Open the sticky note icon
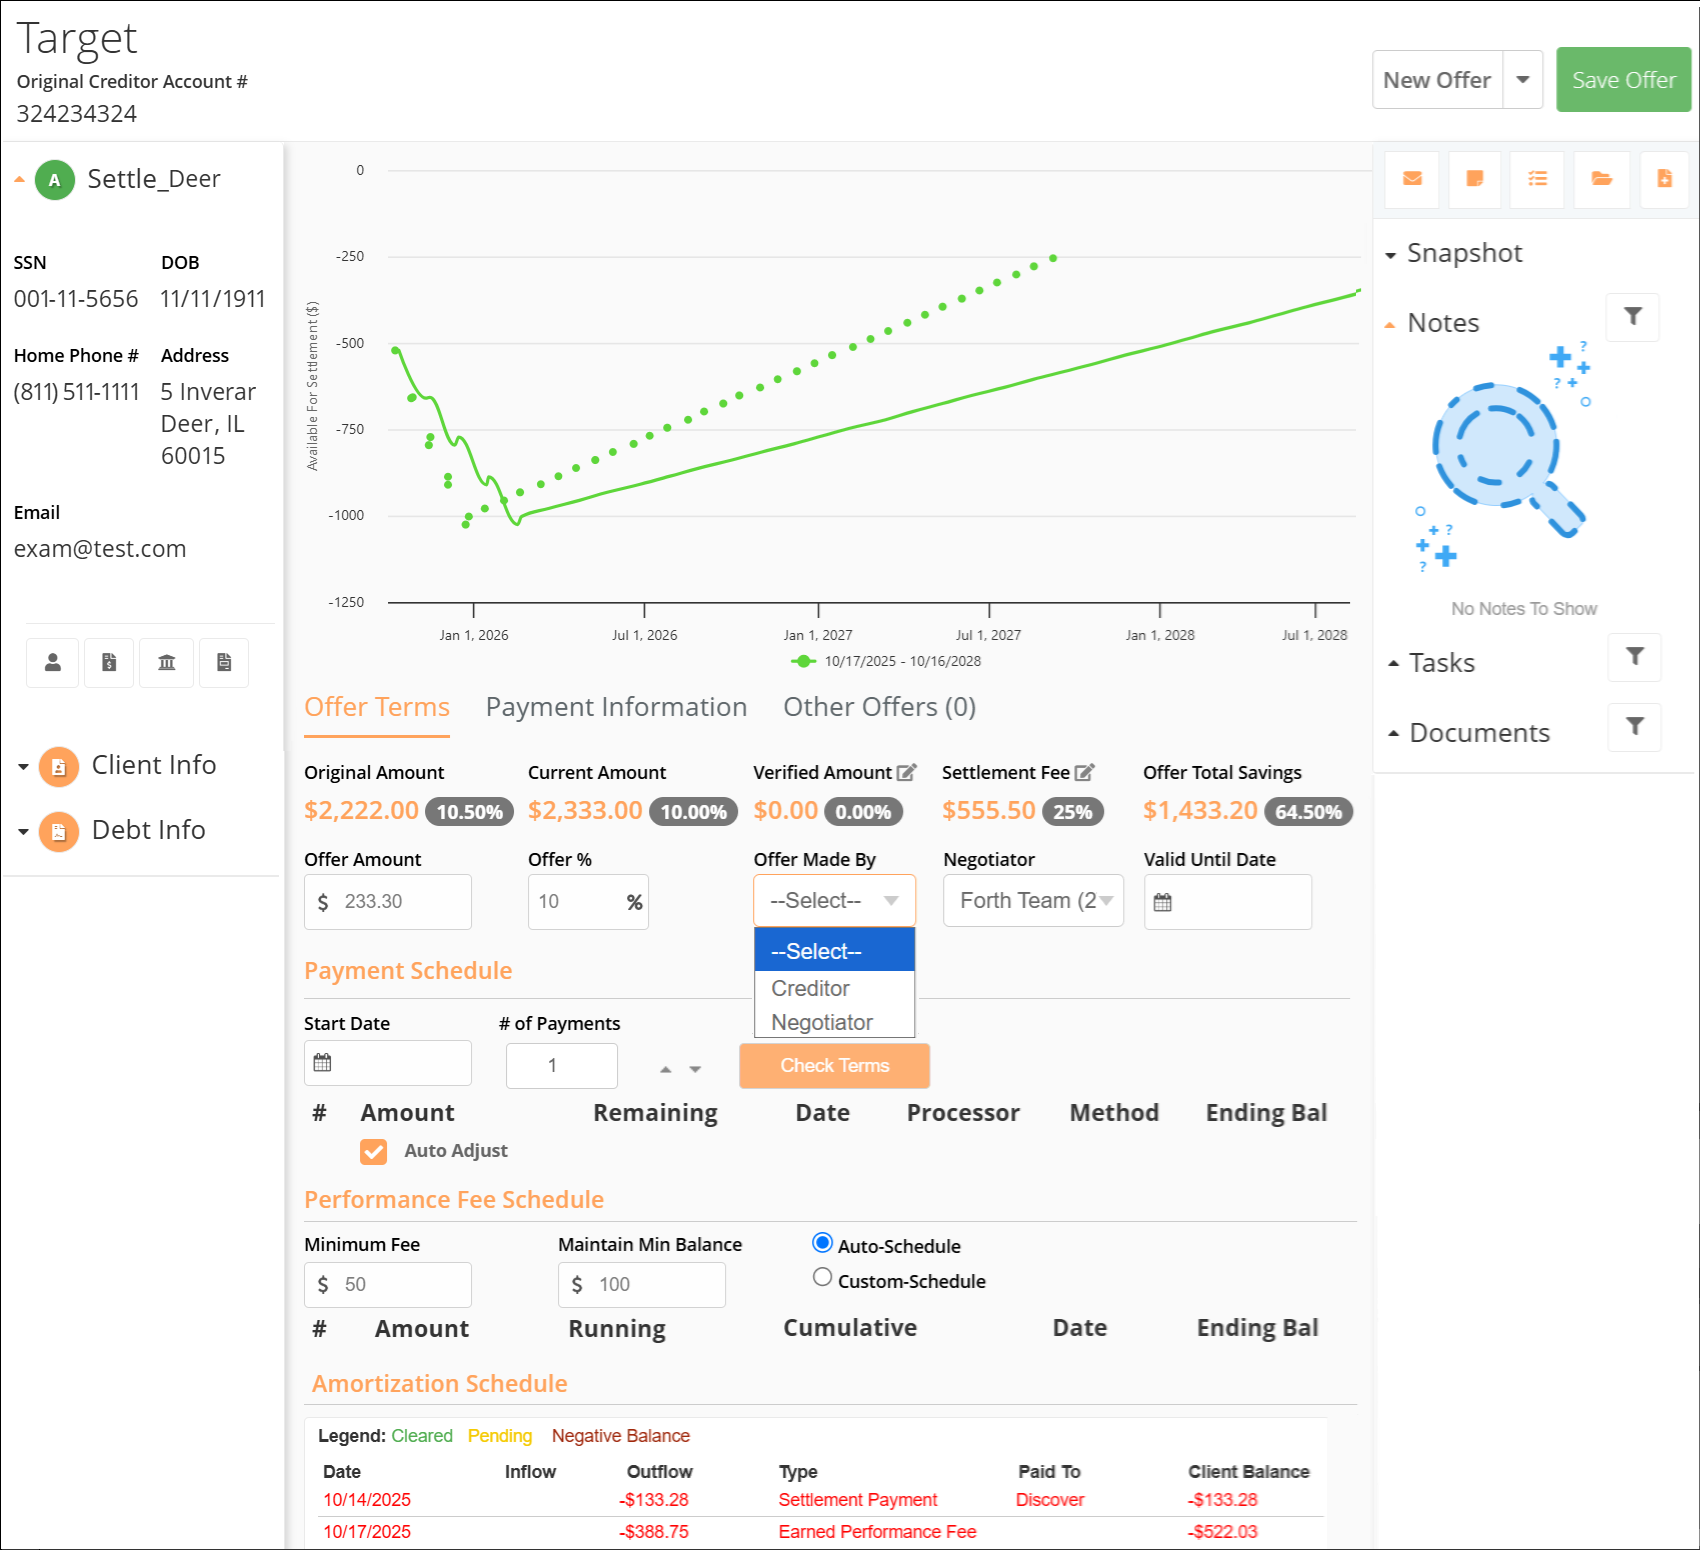The width and height of the screenshot is (1700, 1550). pyautogui.click(x=1474, y=179)
